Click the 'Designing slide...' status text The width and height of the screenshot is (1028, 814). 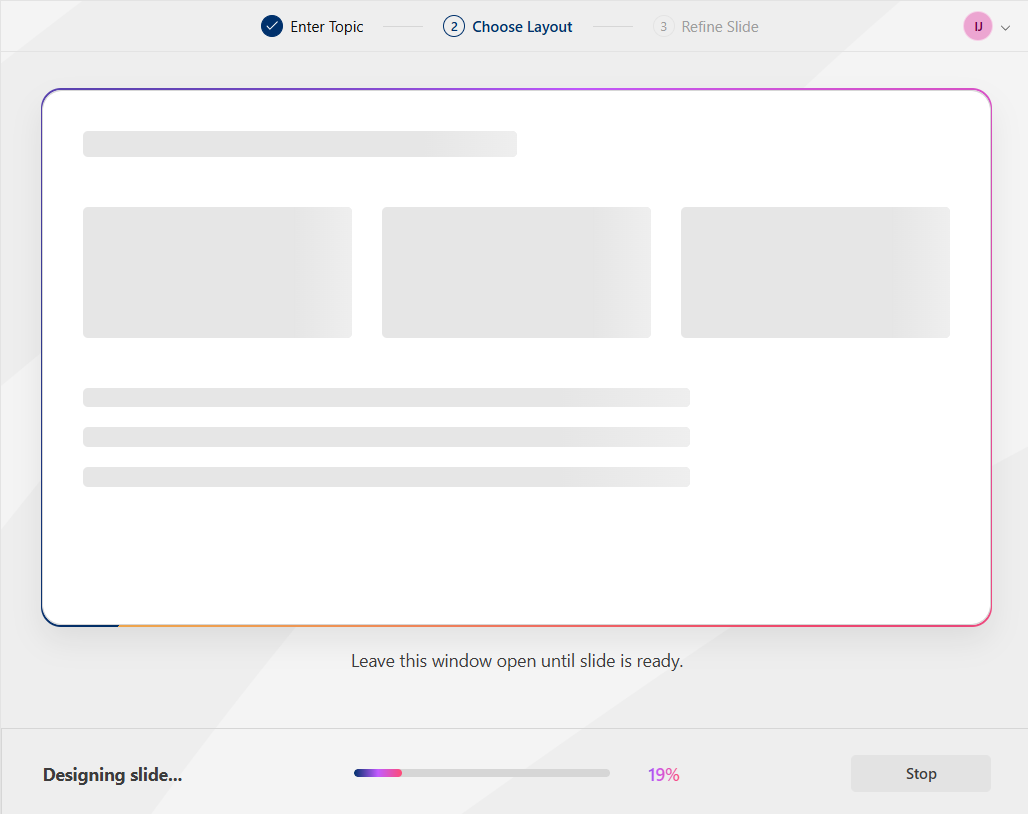(113, 775)
